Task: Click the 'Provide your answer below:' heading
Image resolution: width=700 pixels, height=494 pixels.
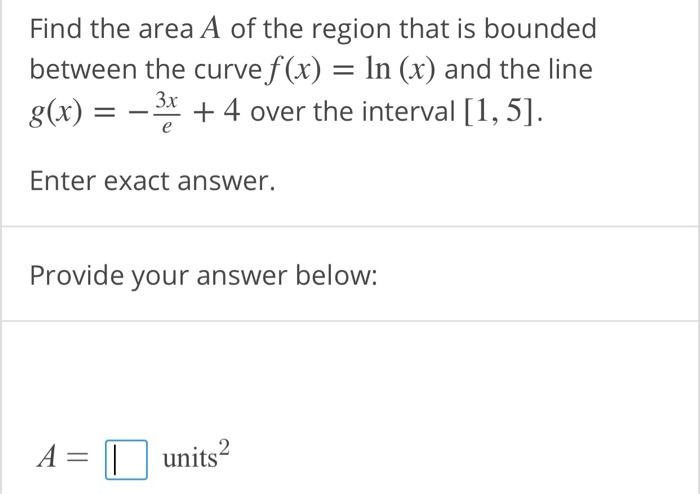Action: (204, 275)
